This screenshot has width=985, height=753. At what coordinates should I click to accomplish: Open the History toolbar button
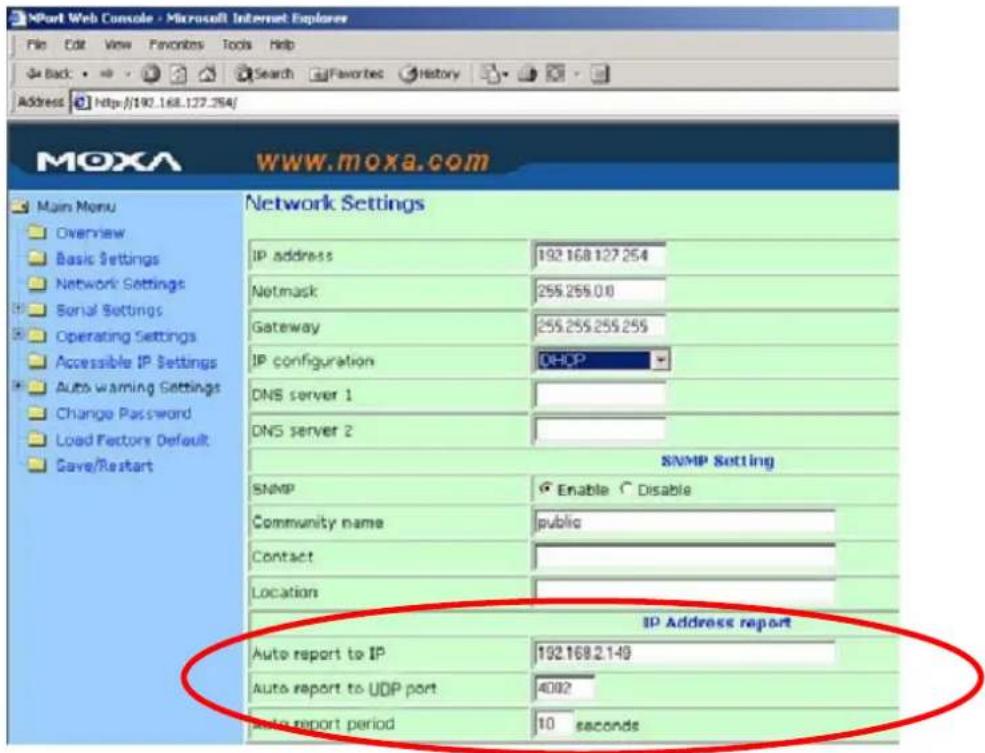430,74
